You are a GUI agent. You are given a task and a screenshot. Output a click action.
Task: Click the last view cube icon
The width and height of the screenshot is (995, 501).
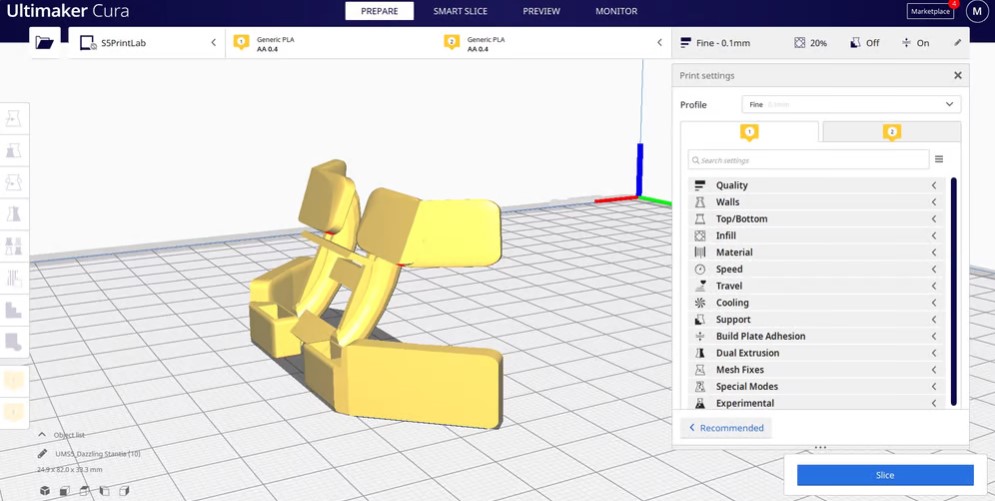point(124,490)
